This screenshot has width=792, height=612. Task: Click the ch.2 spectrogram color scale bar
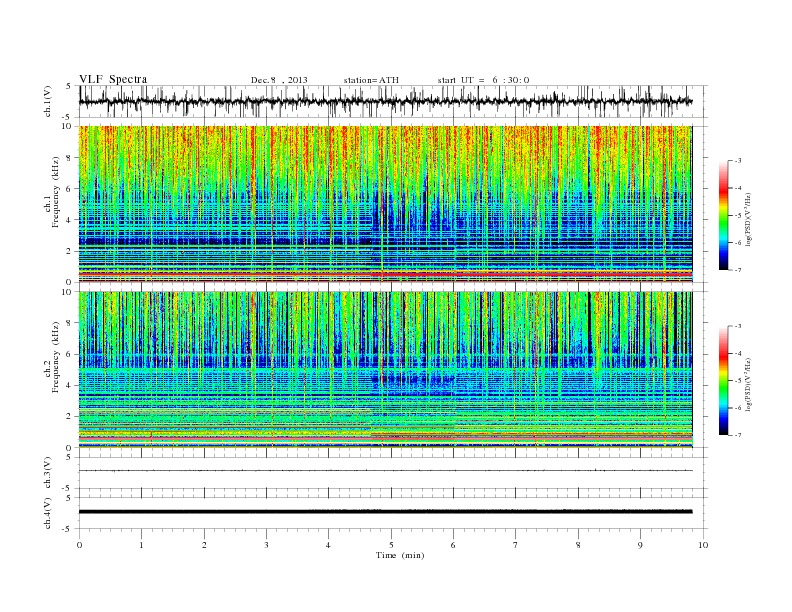pyautogui.click(x=723, y=381)
